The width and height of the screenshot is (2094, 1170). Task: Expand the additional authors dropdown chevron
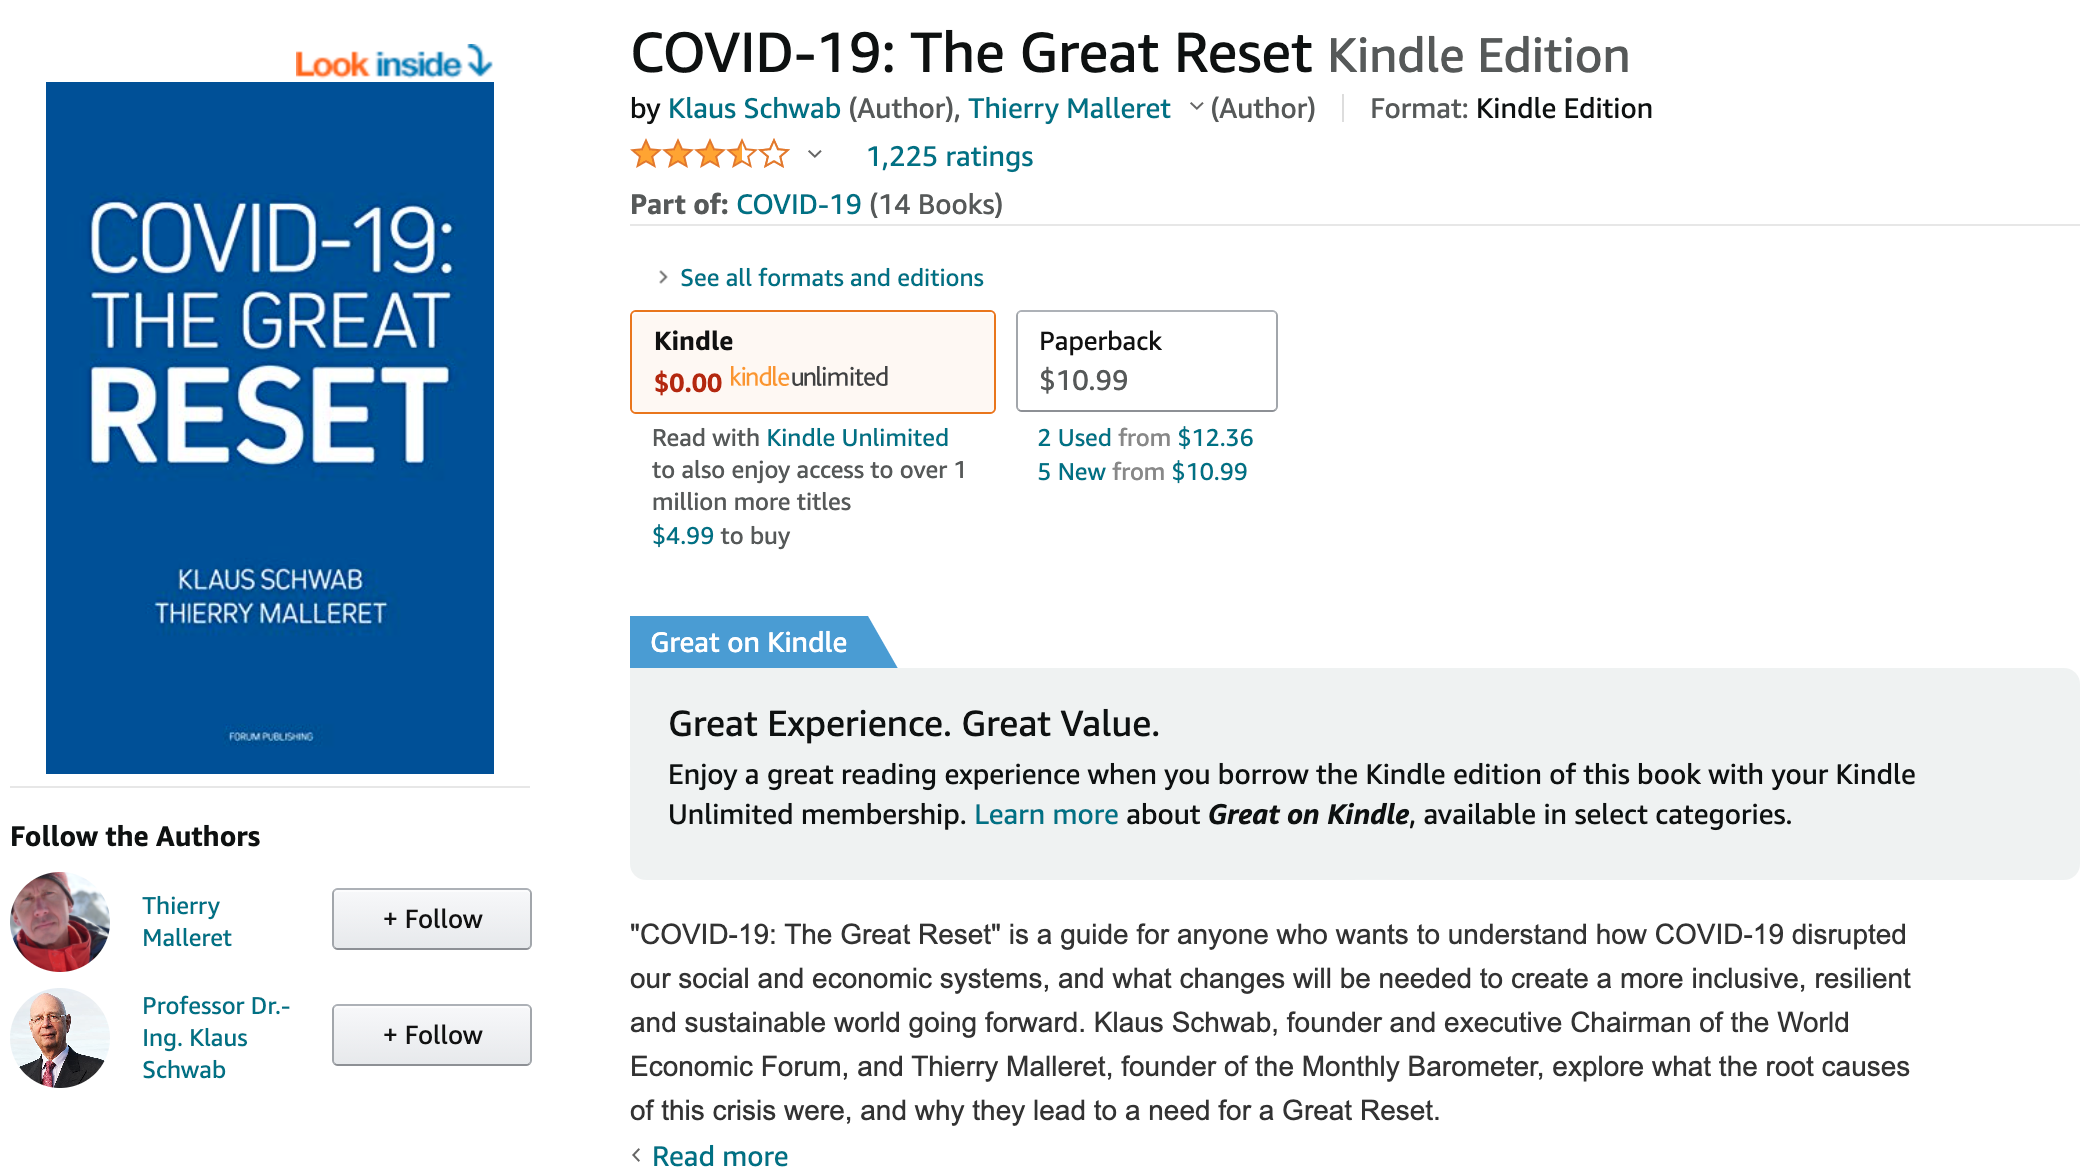(1196, 107)
